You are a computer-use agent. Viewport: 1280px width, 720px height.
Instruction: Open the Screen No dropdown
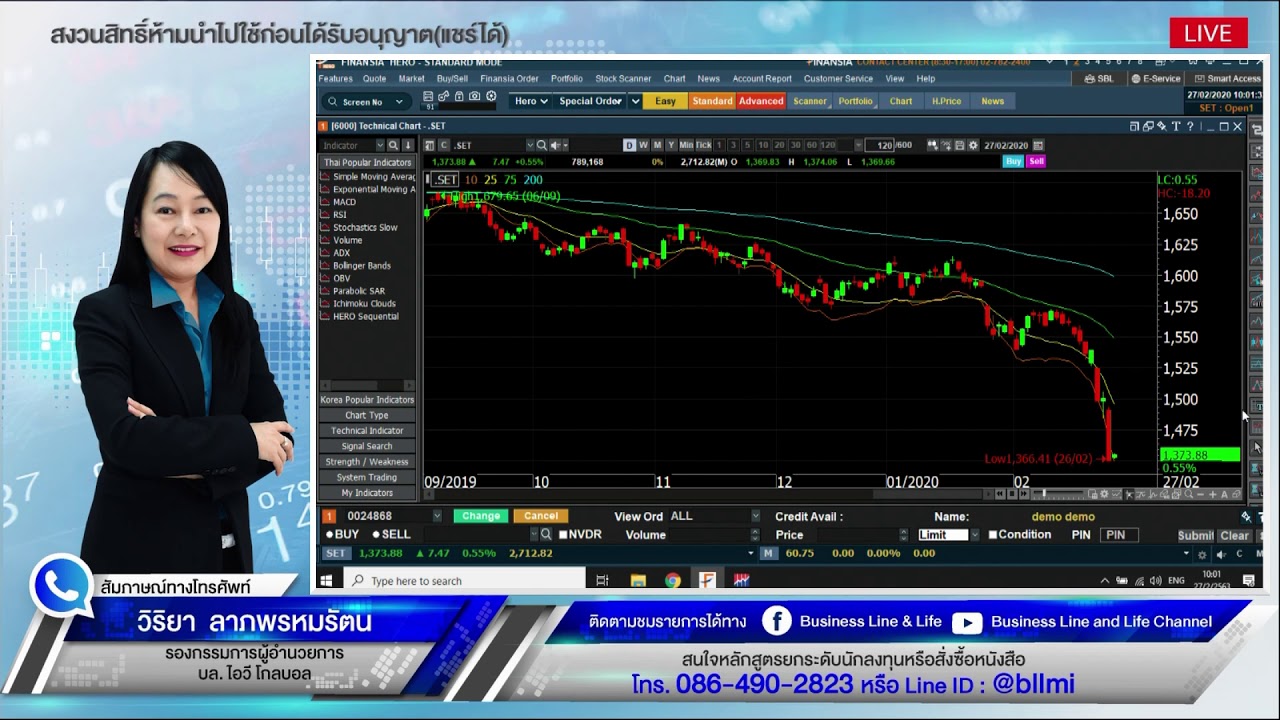(365, 101)
